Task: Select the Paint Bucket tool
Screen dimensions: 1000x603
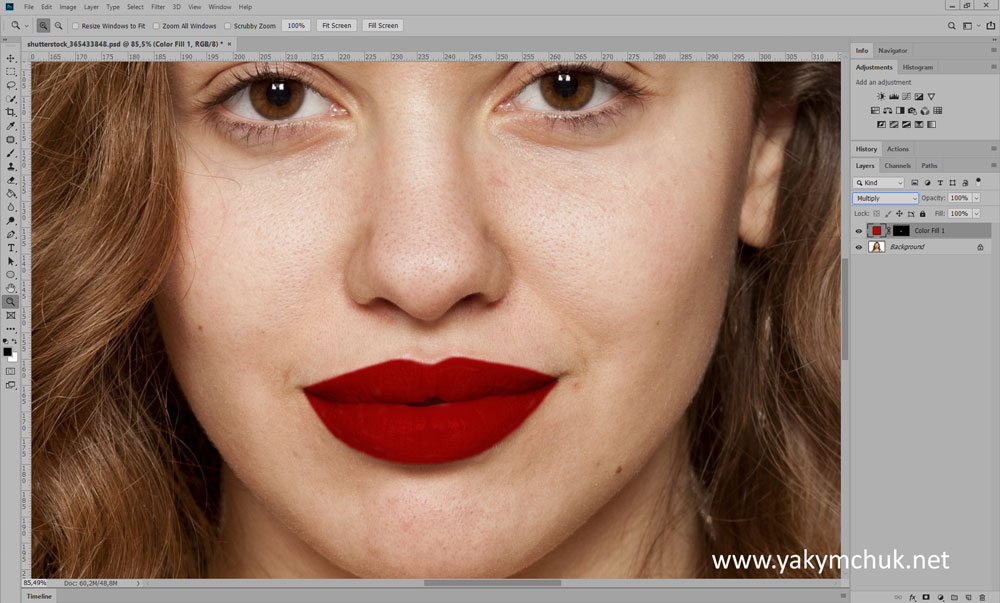Action: (x=11, y=194)
